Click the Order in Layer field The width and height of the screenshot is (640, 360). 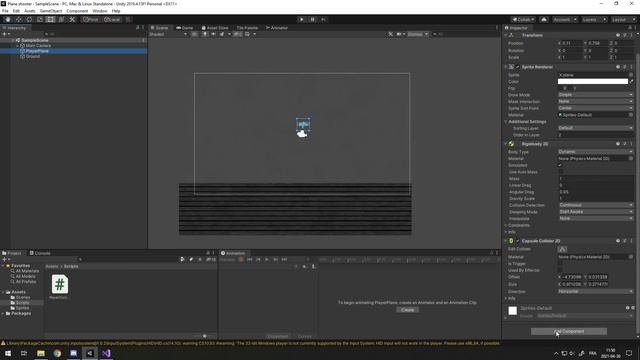tap(596, 135)
